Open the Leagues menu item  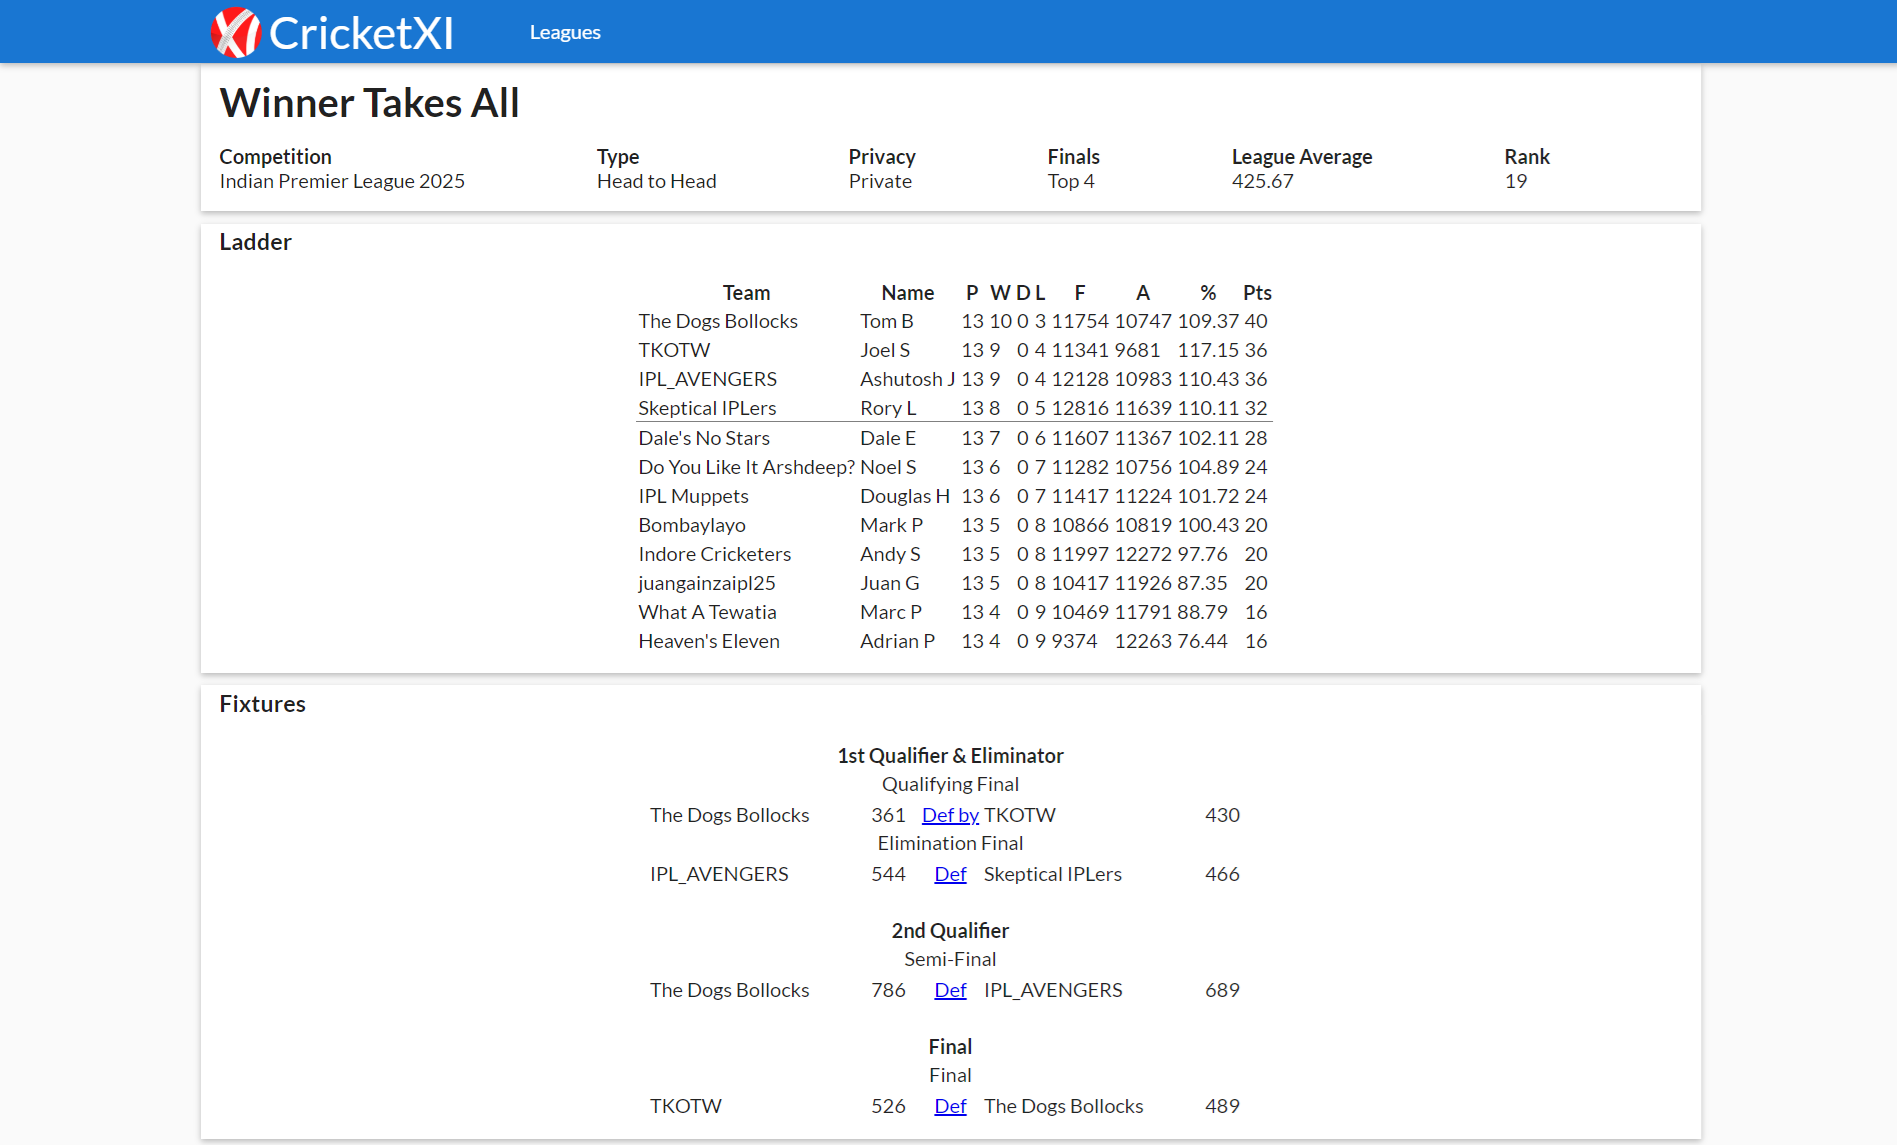(x=565, y=32)
